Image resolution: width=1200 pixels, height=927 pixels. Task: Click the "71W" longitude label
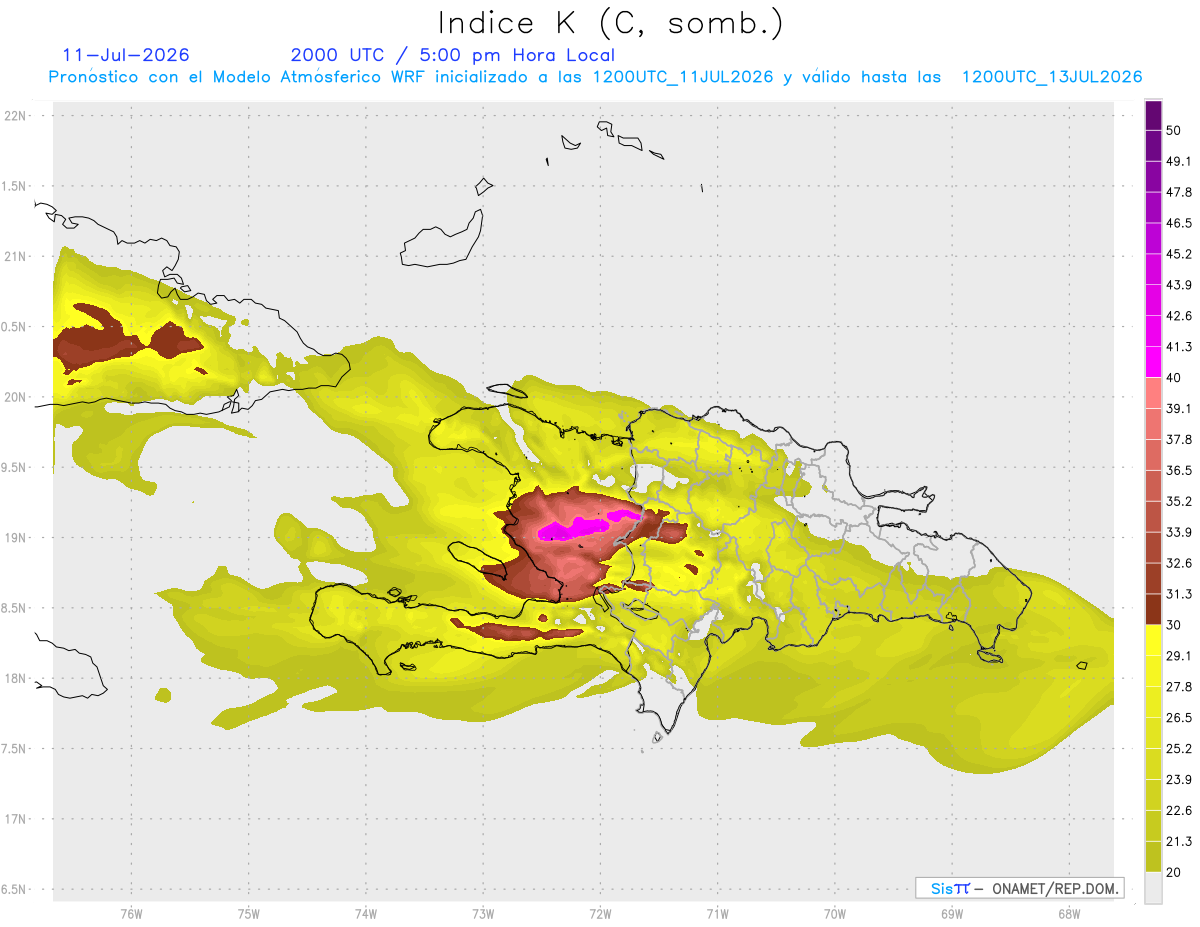click(717, 914)
